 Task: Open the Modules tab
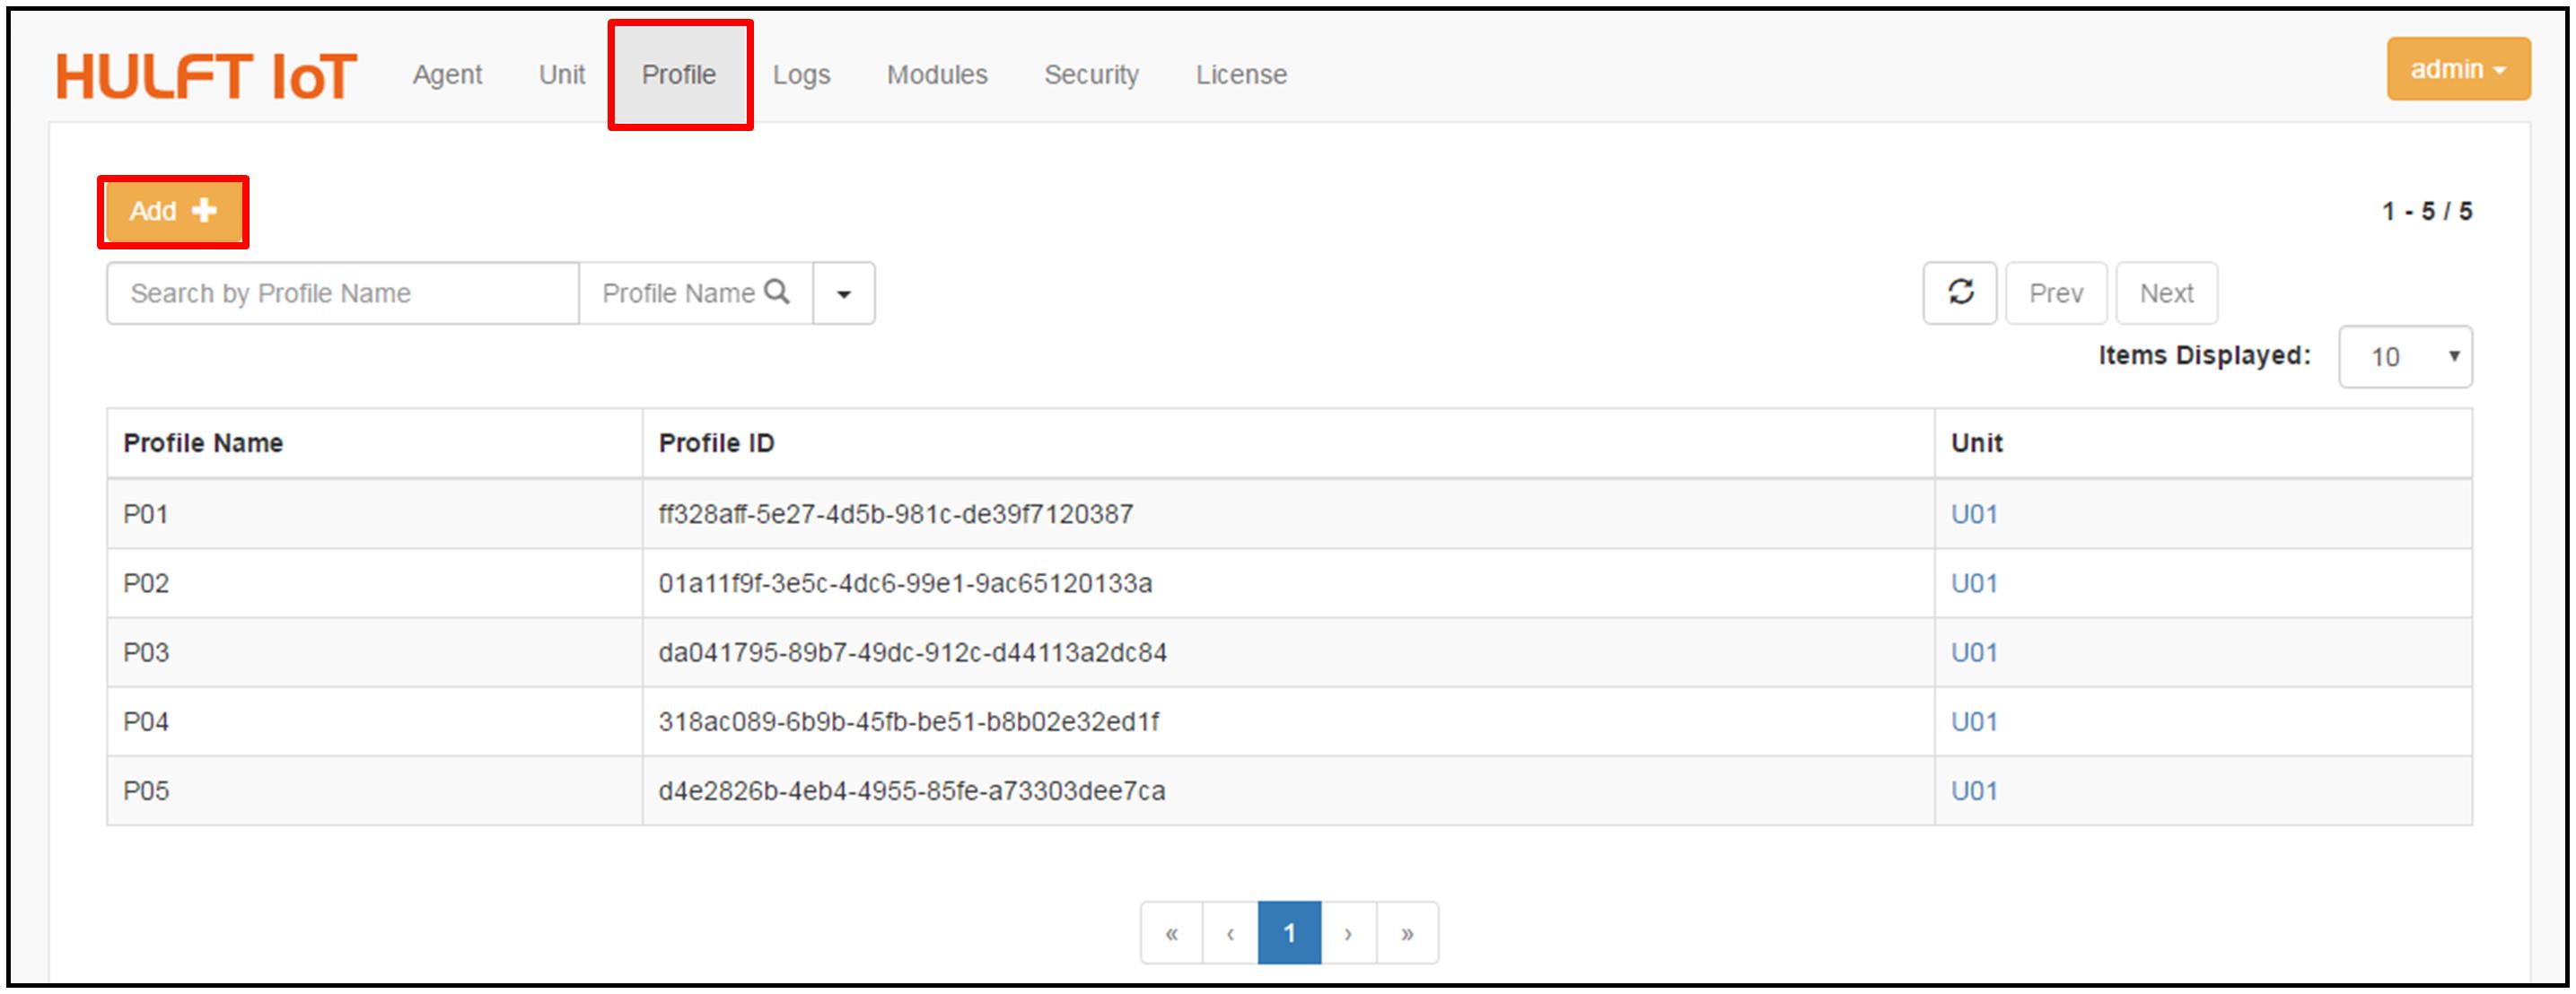(x=937, y=75)
